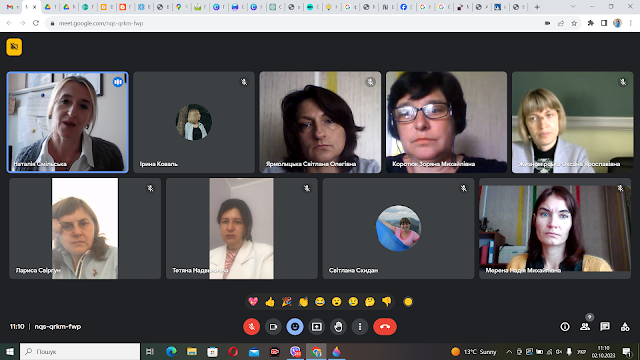Switch to the Google Maps tab
Screen dimensions: 640x360
pos(181,7)
